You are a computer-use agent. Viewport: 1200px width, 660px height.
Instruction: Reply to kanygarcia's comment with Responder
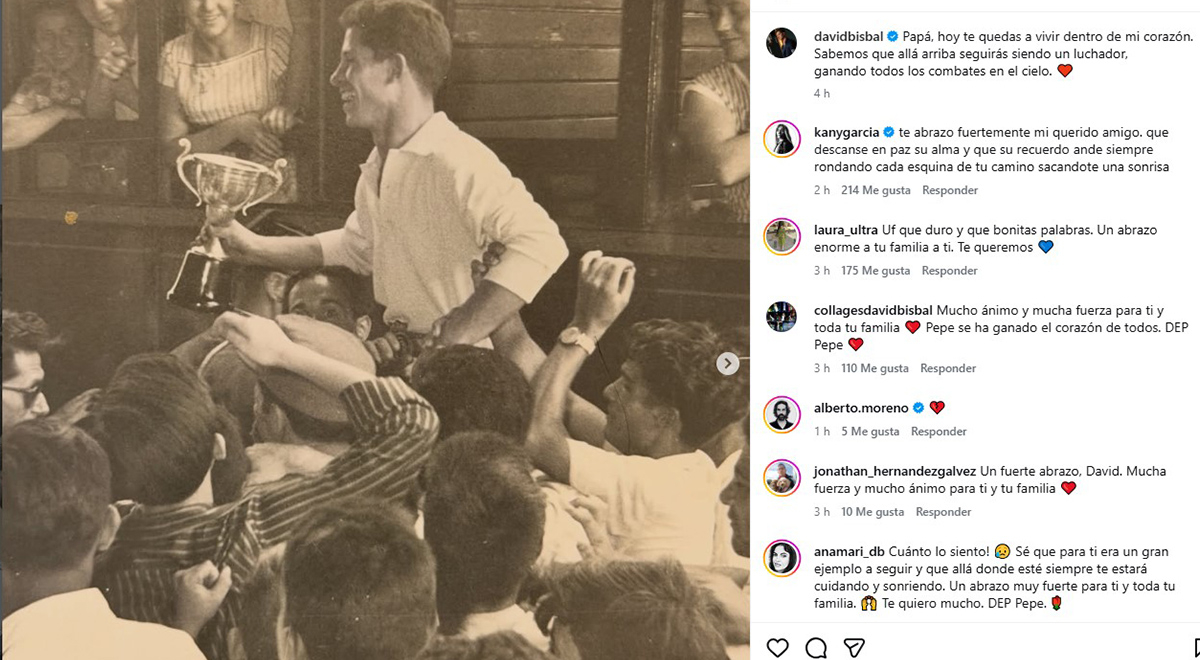950,190
